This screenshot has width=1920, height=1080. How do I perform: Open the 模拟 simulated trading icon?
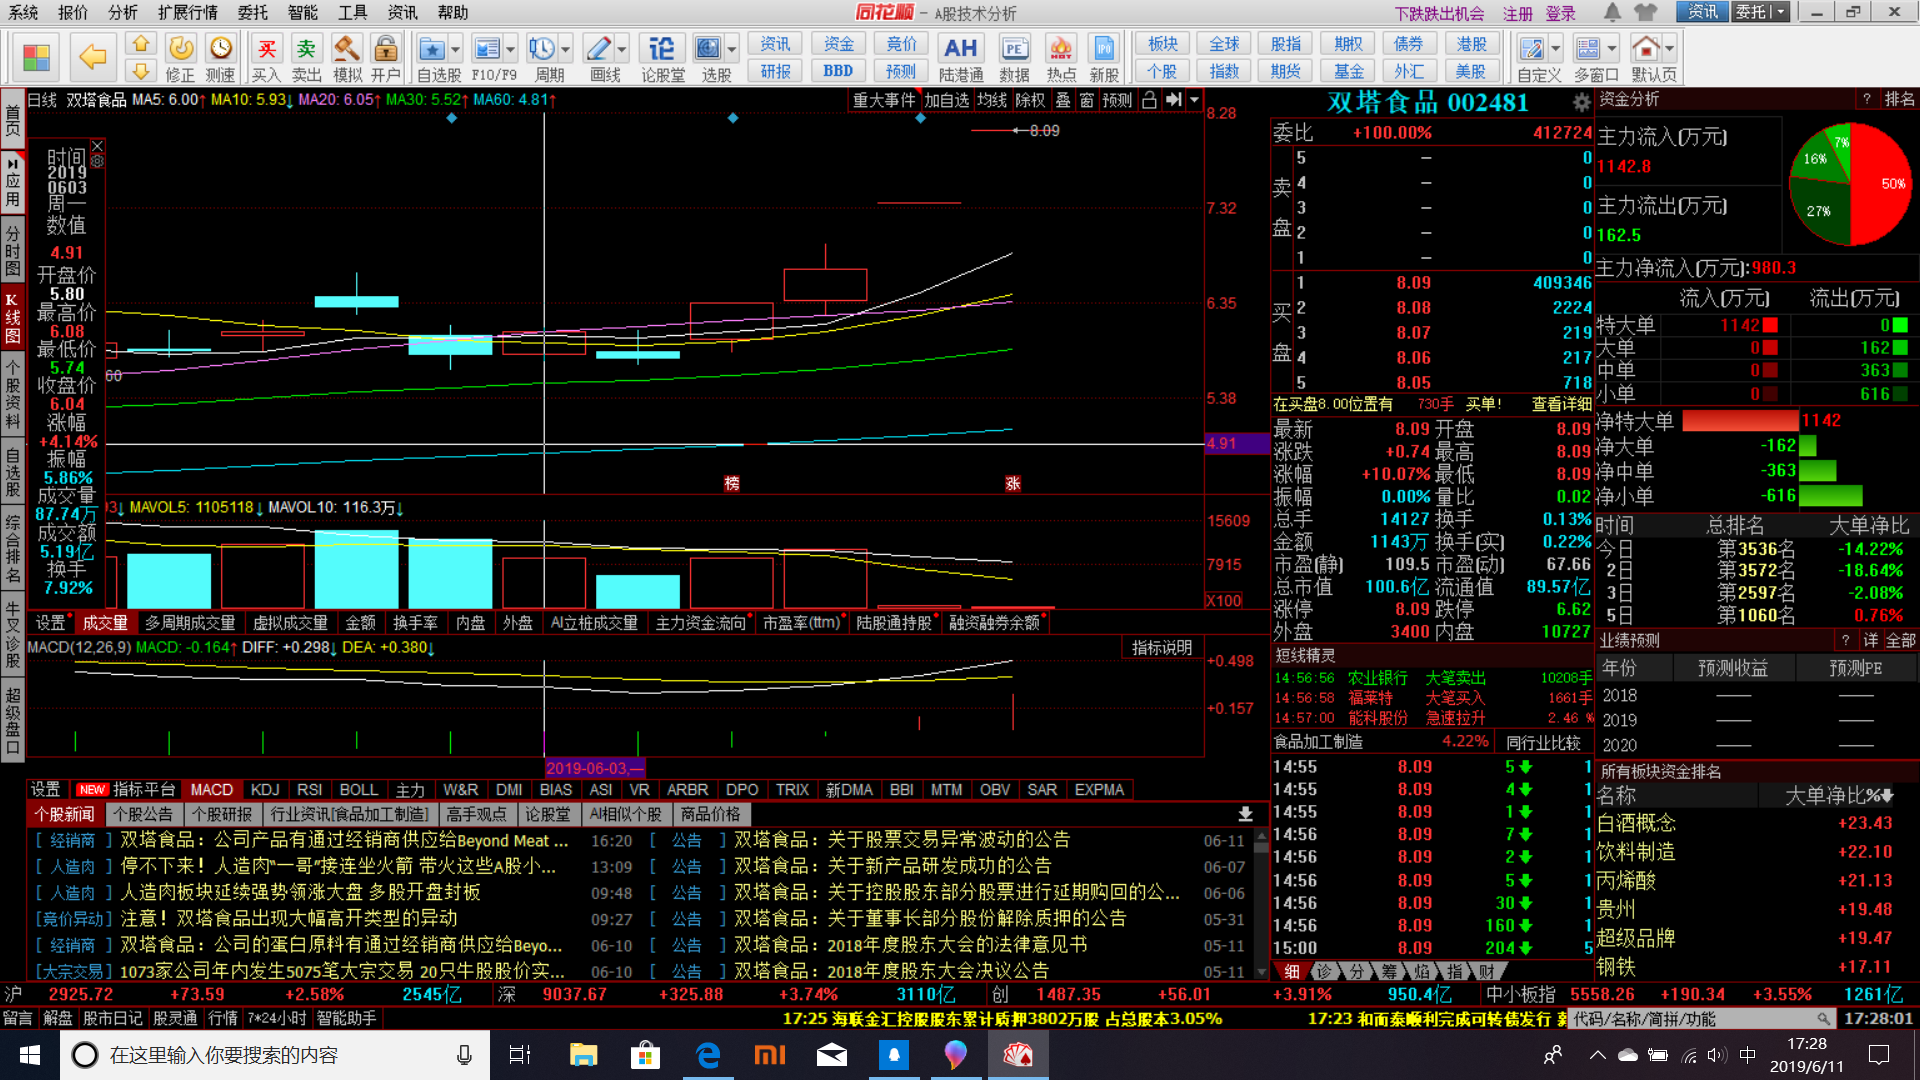tap(347, 57)
